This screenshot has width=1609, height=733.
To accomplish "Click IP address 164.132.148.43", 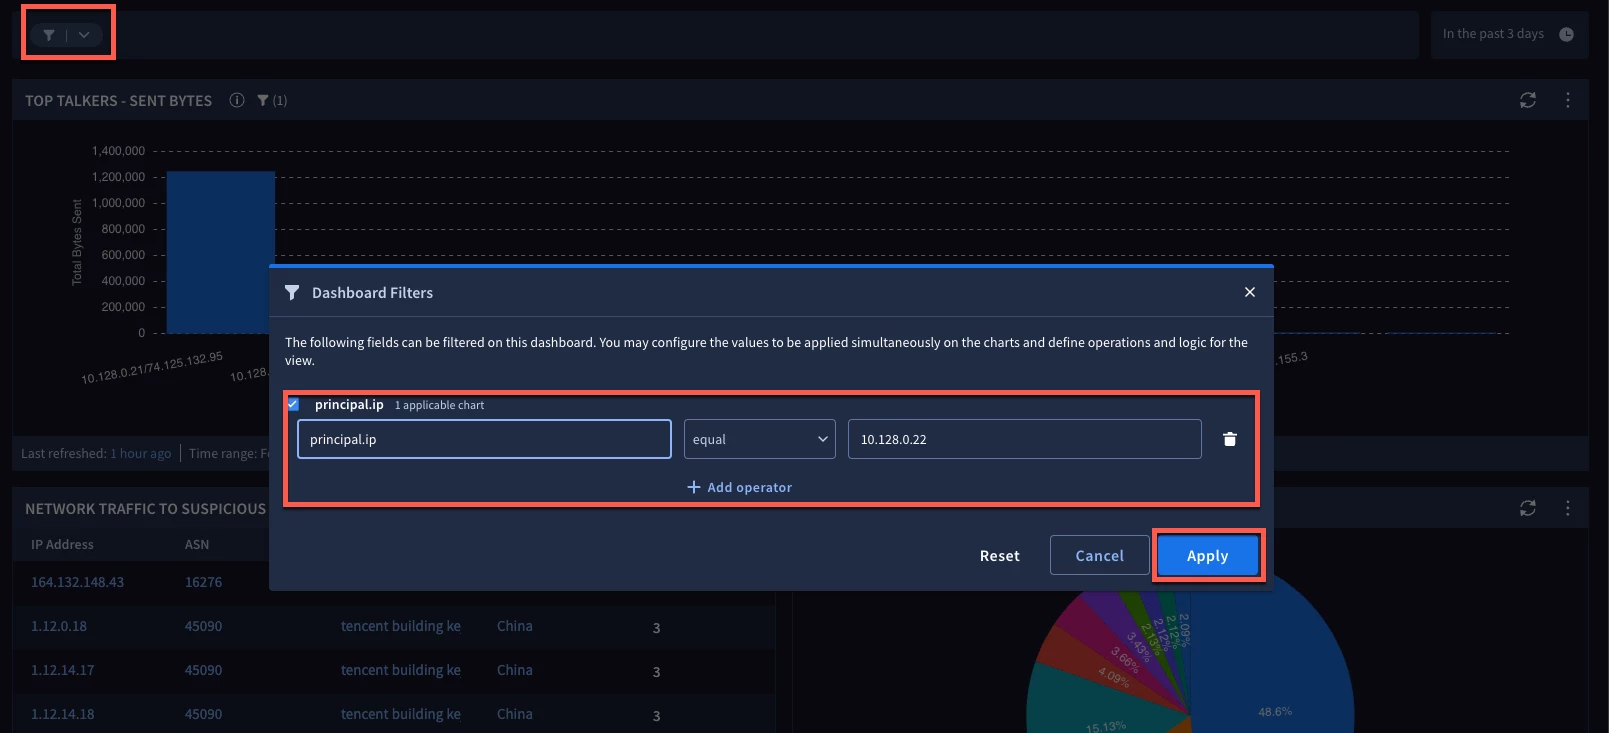I will 77,582.
